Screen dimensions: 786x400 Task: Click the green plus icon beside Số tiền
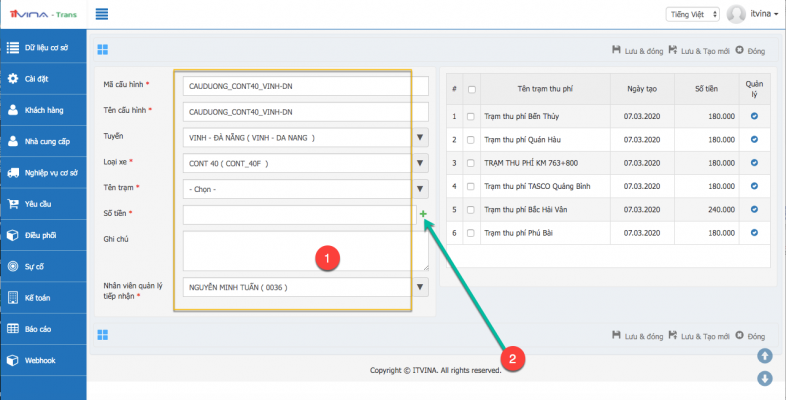point(423,214)
